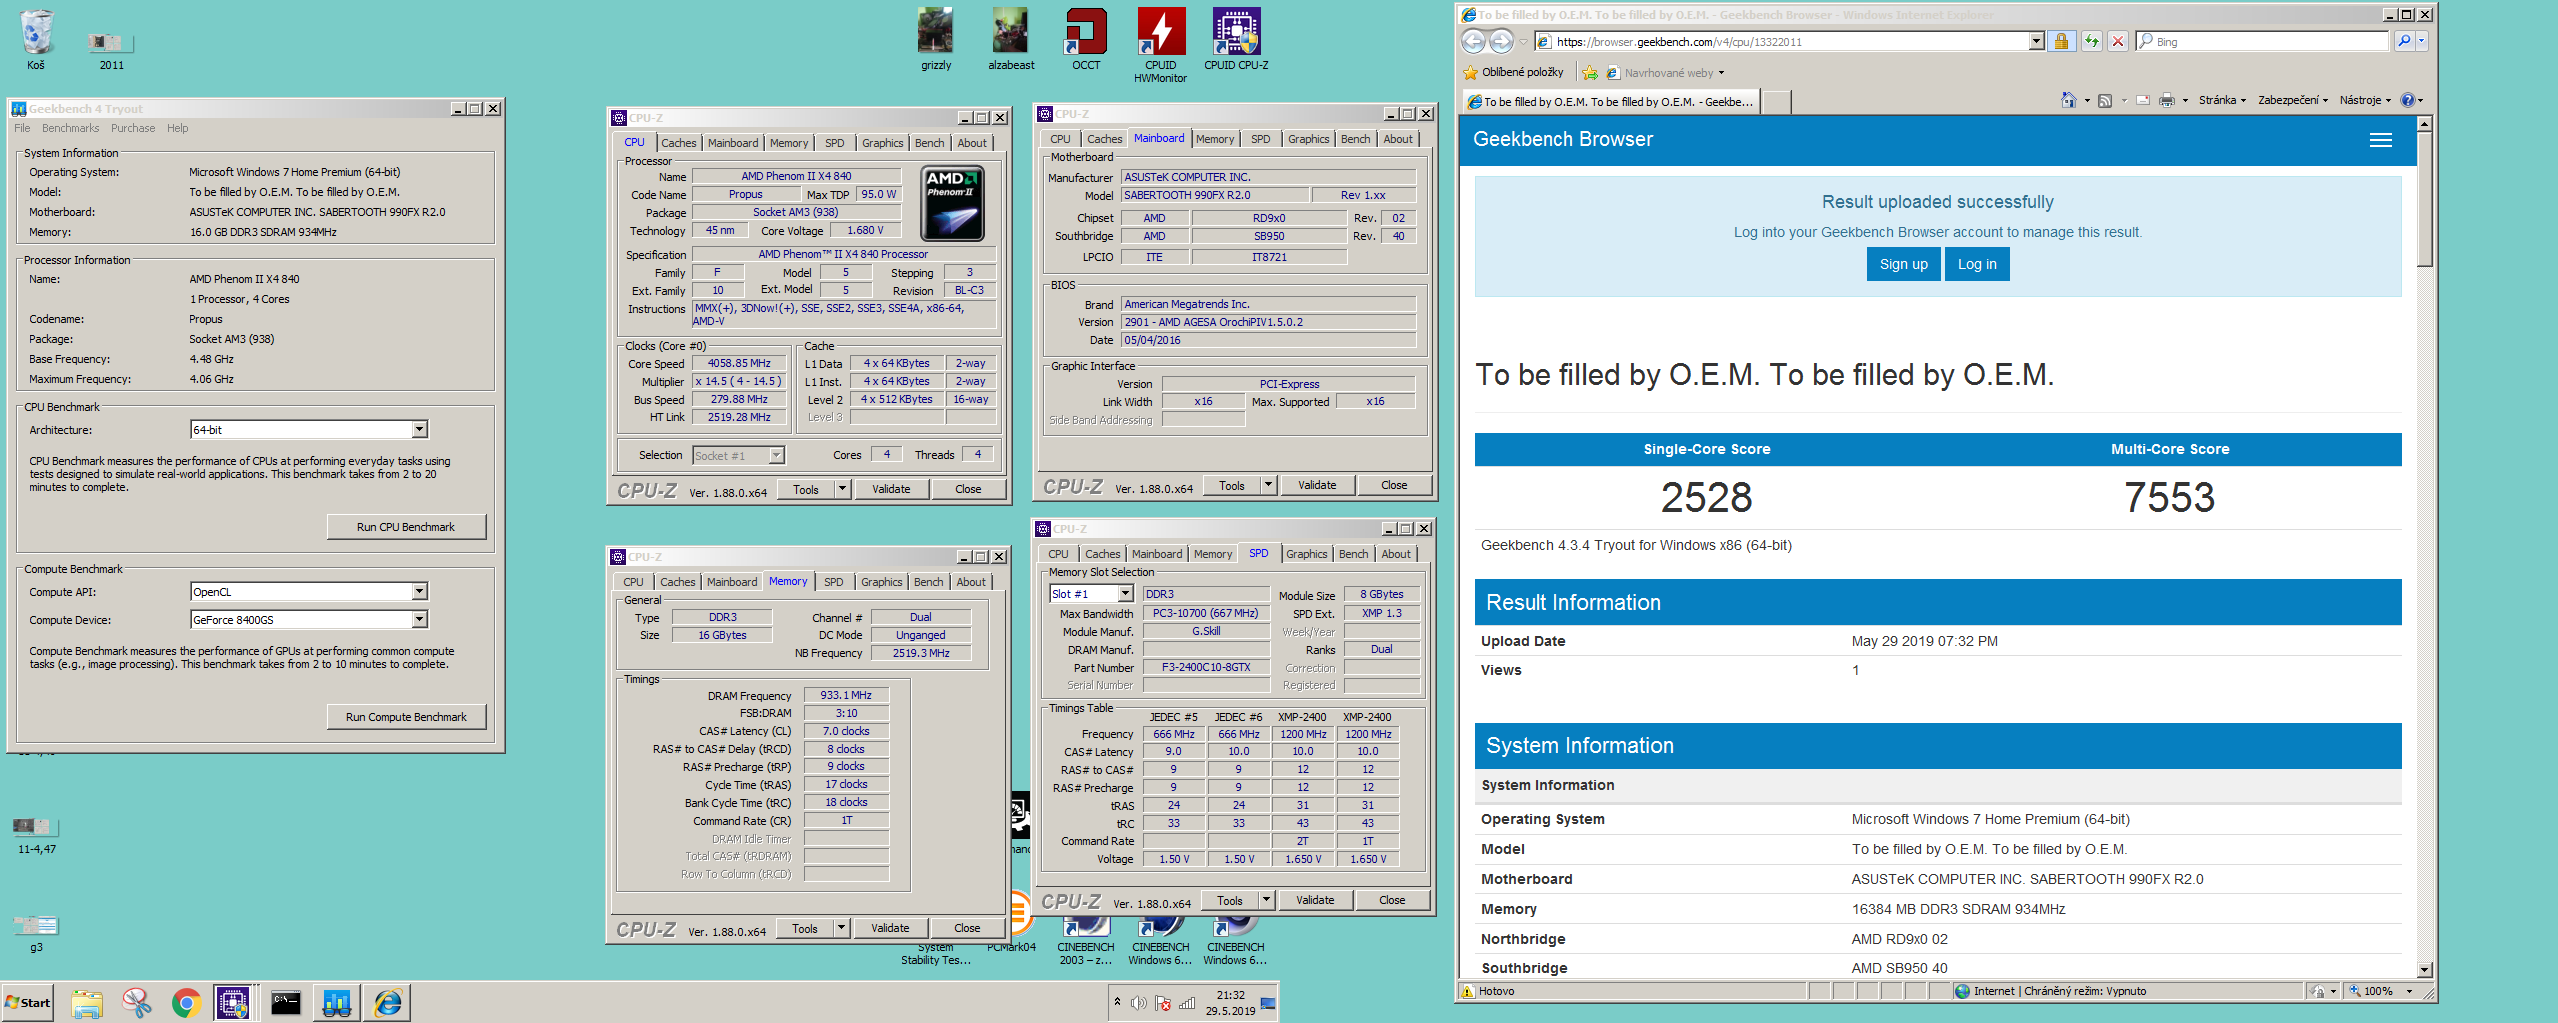The image size is (2558, 1023).
Task: Switch to Command Prompt in taskbar
Action: tap(286, 1002)
